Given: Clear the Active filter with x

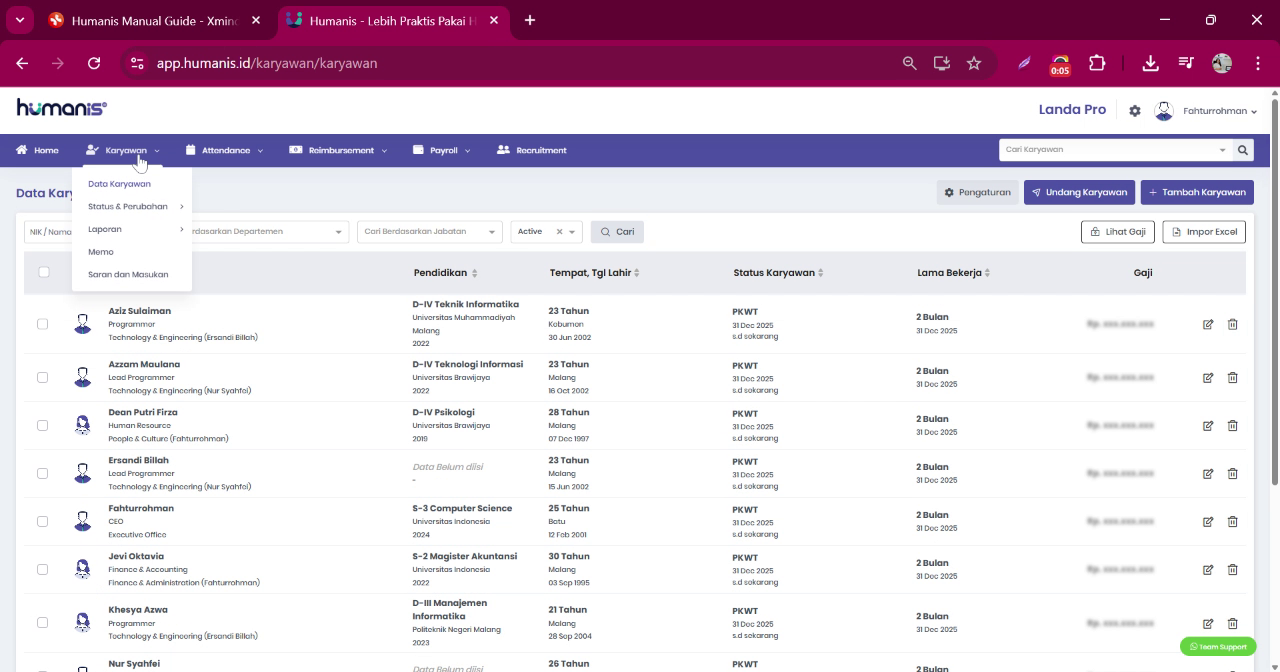Looking at the screenshot, I should [x=559, y=231].
